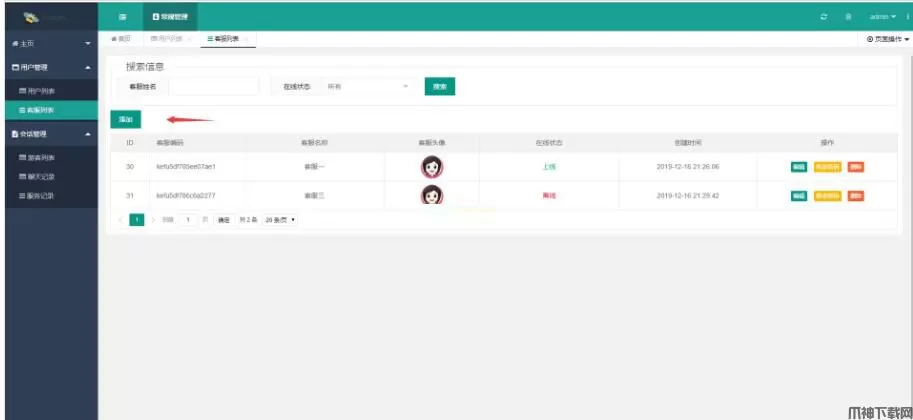Collapse the 用户管理 sidebar group
This screenshot has width=913, height=420.
(x=51, y=68)
